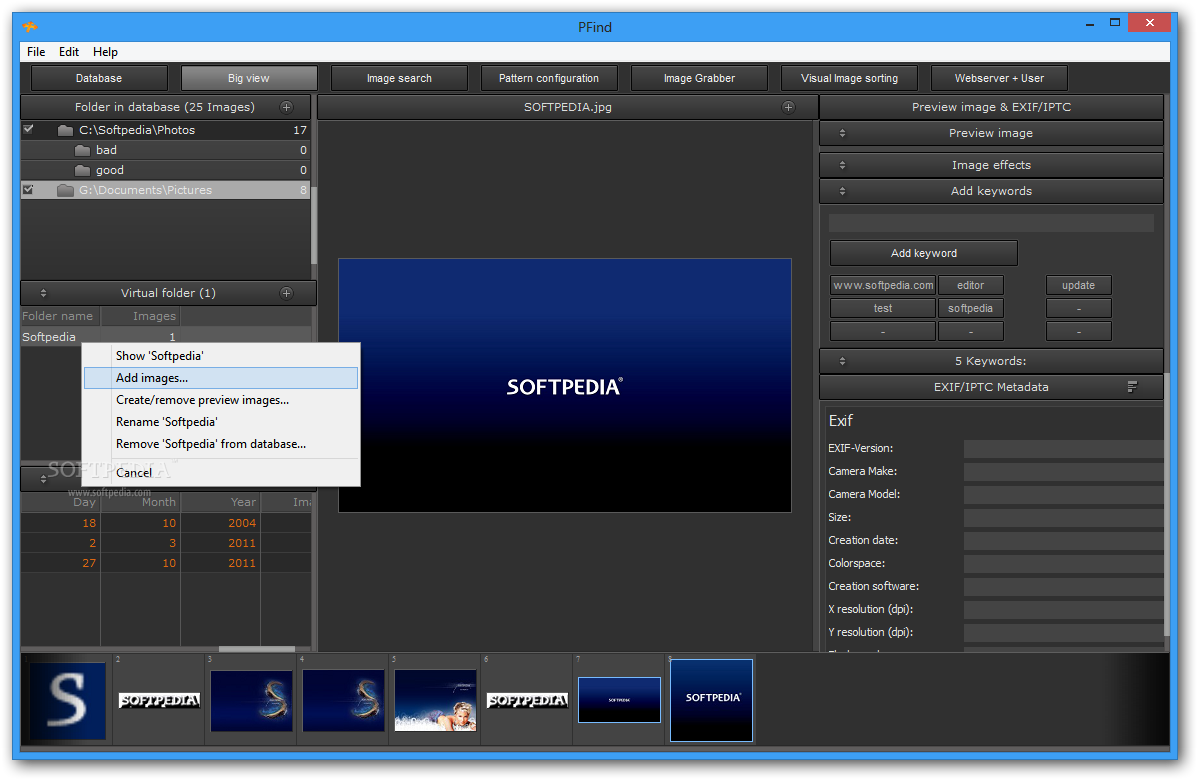Select the Softpedia virtual folder row
Viewport: 1198px width, 780px height.
point(166,337)
